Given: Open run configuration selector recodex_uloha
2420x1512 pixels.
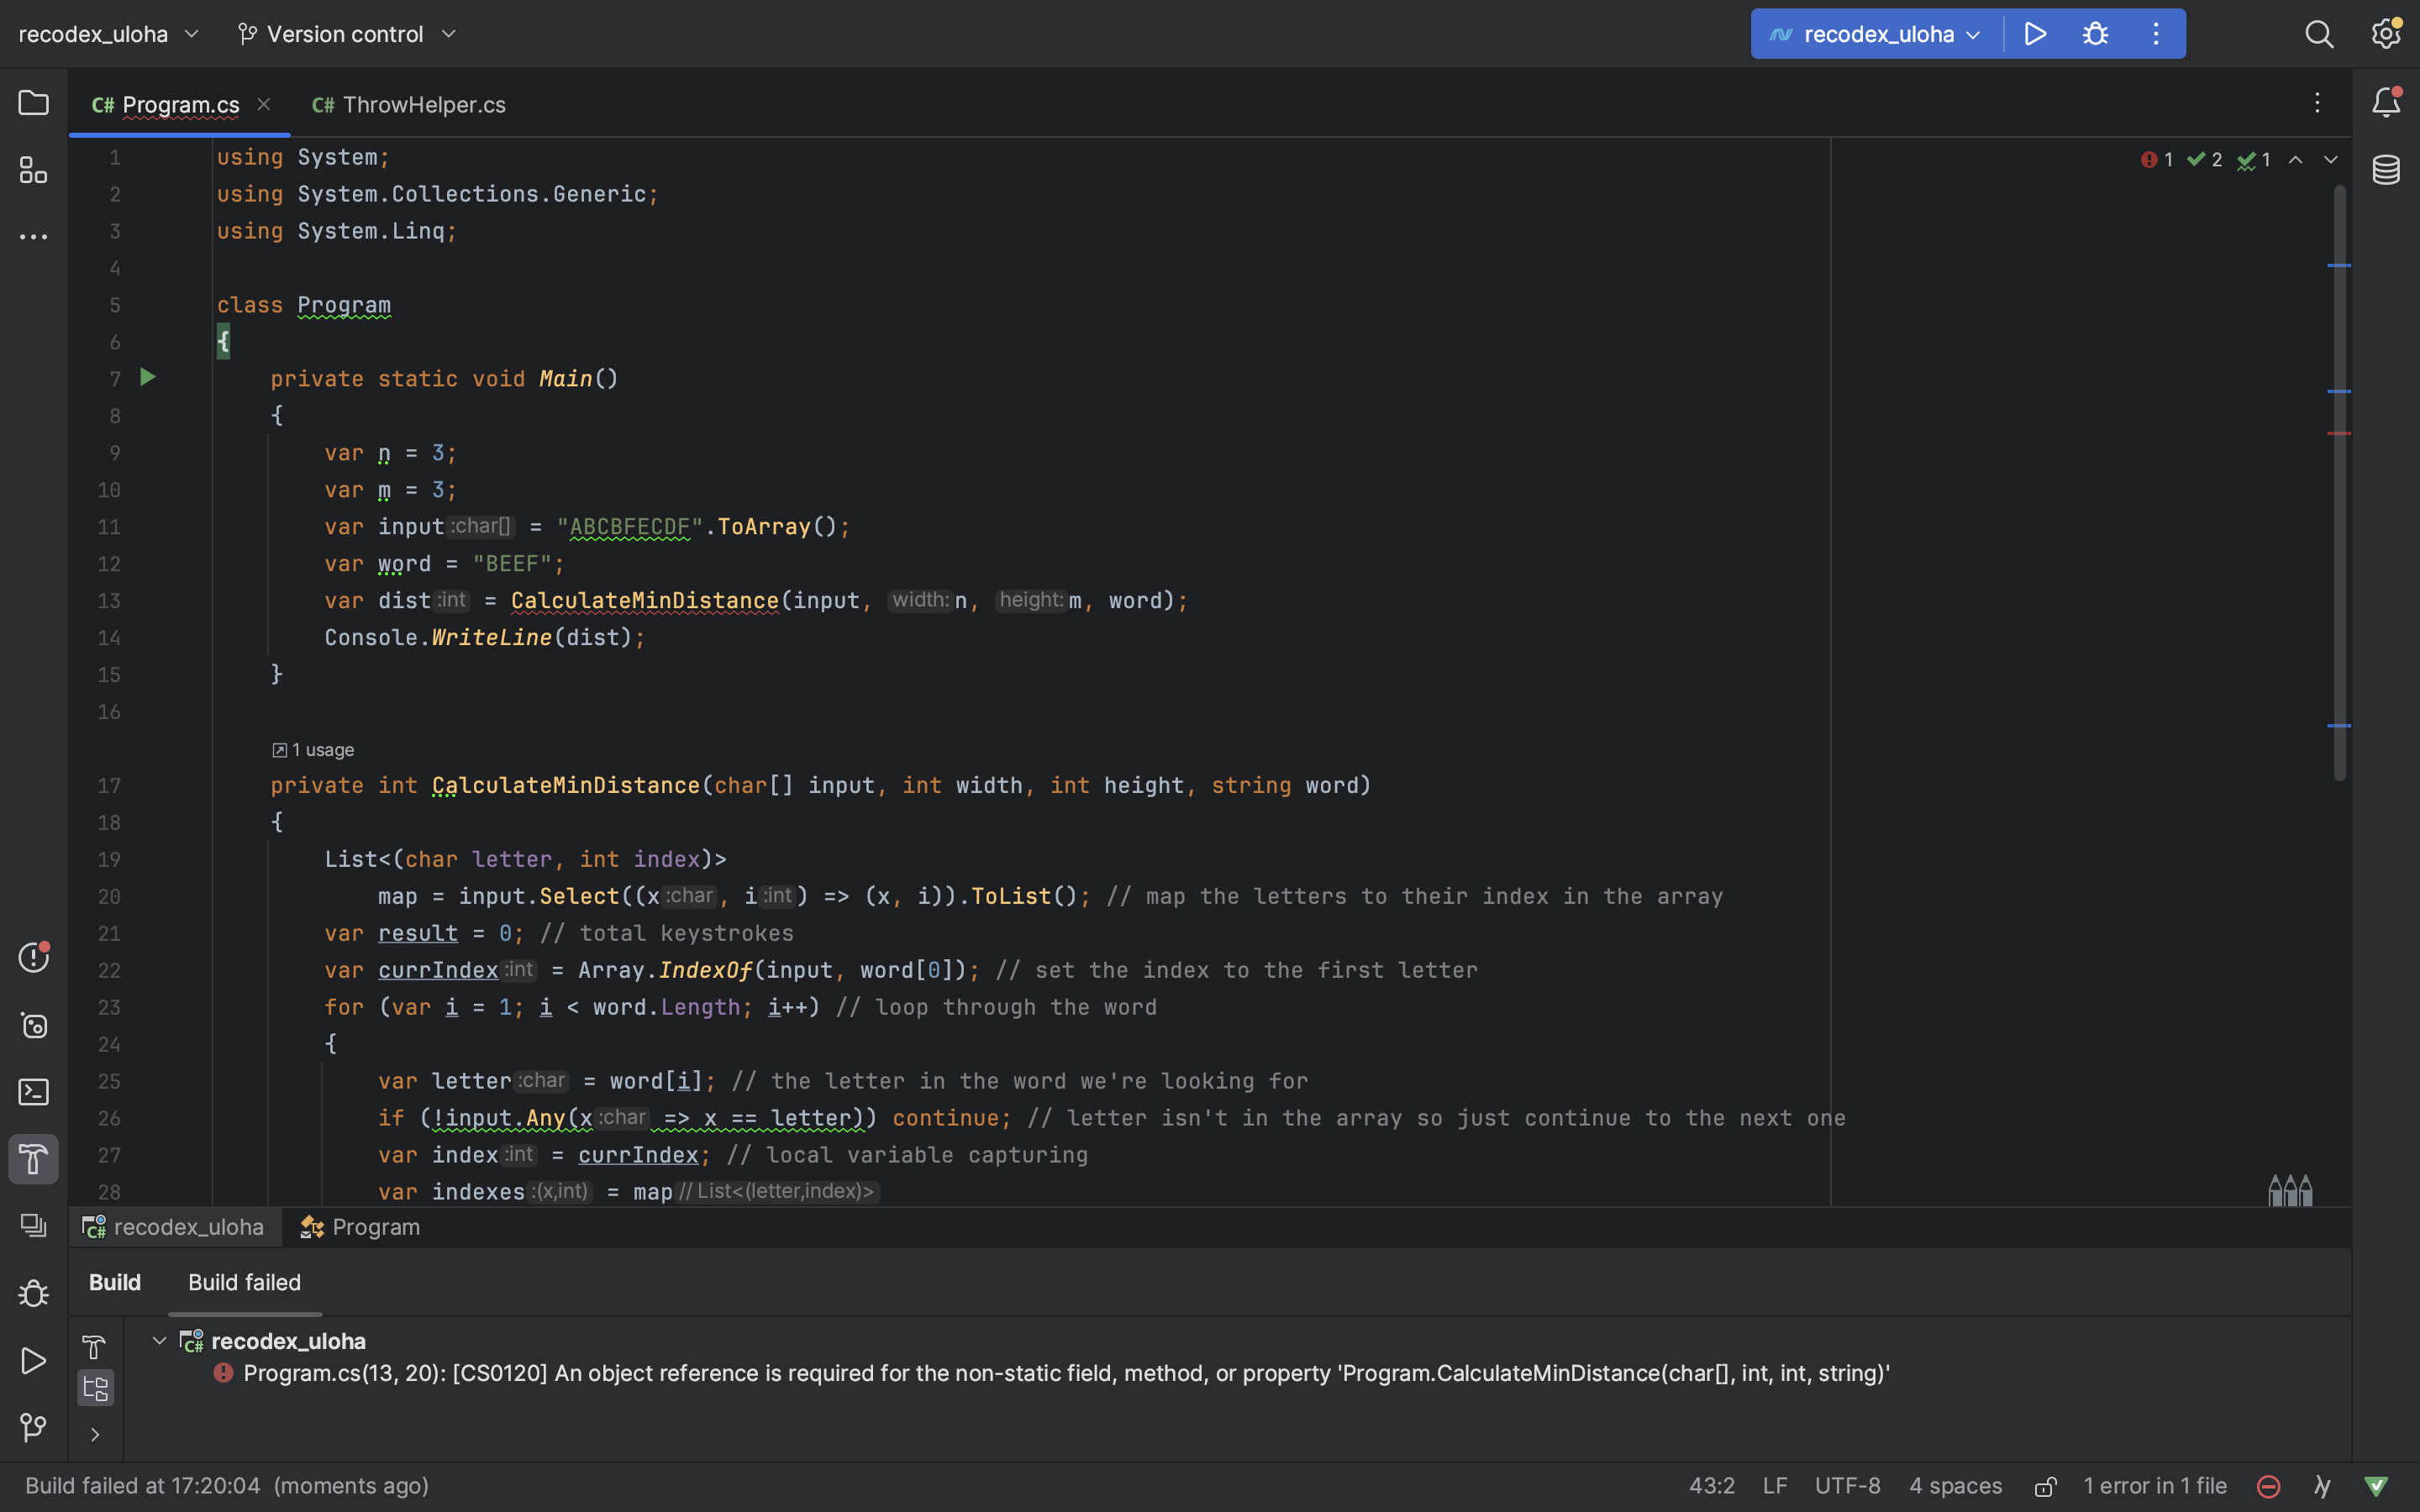Looking at the screenshot, I should 1875,34.
